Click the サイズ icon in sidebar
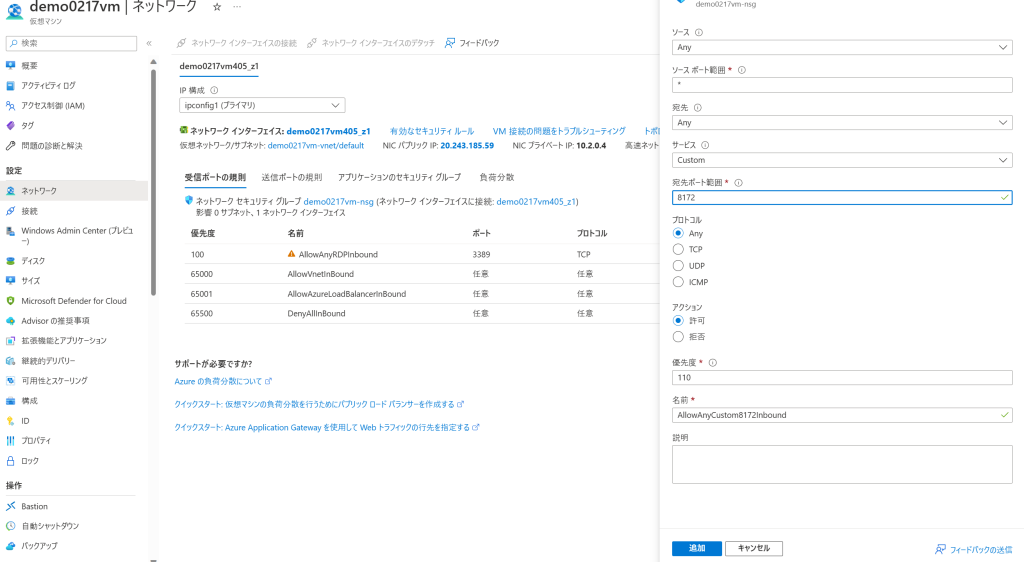 (x=10, y=281)
